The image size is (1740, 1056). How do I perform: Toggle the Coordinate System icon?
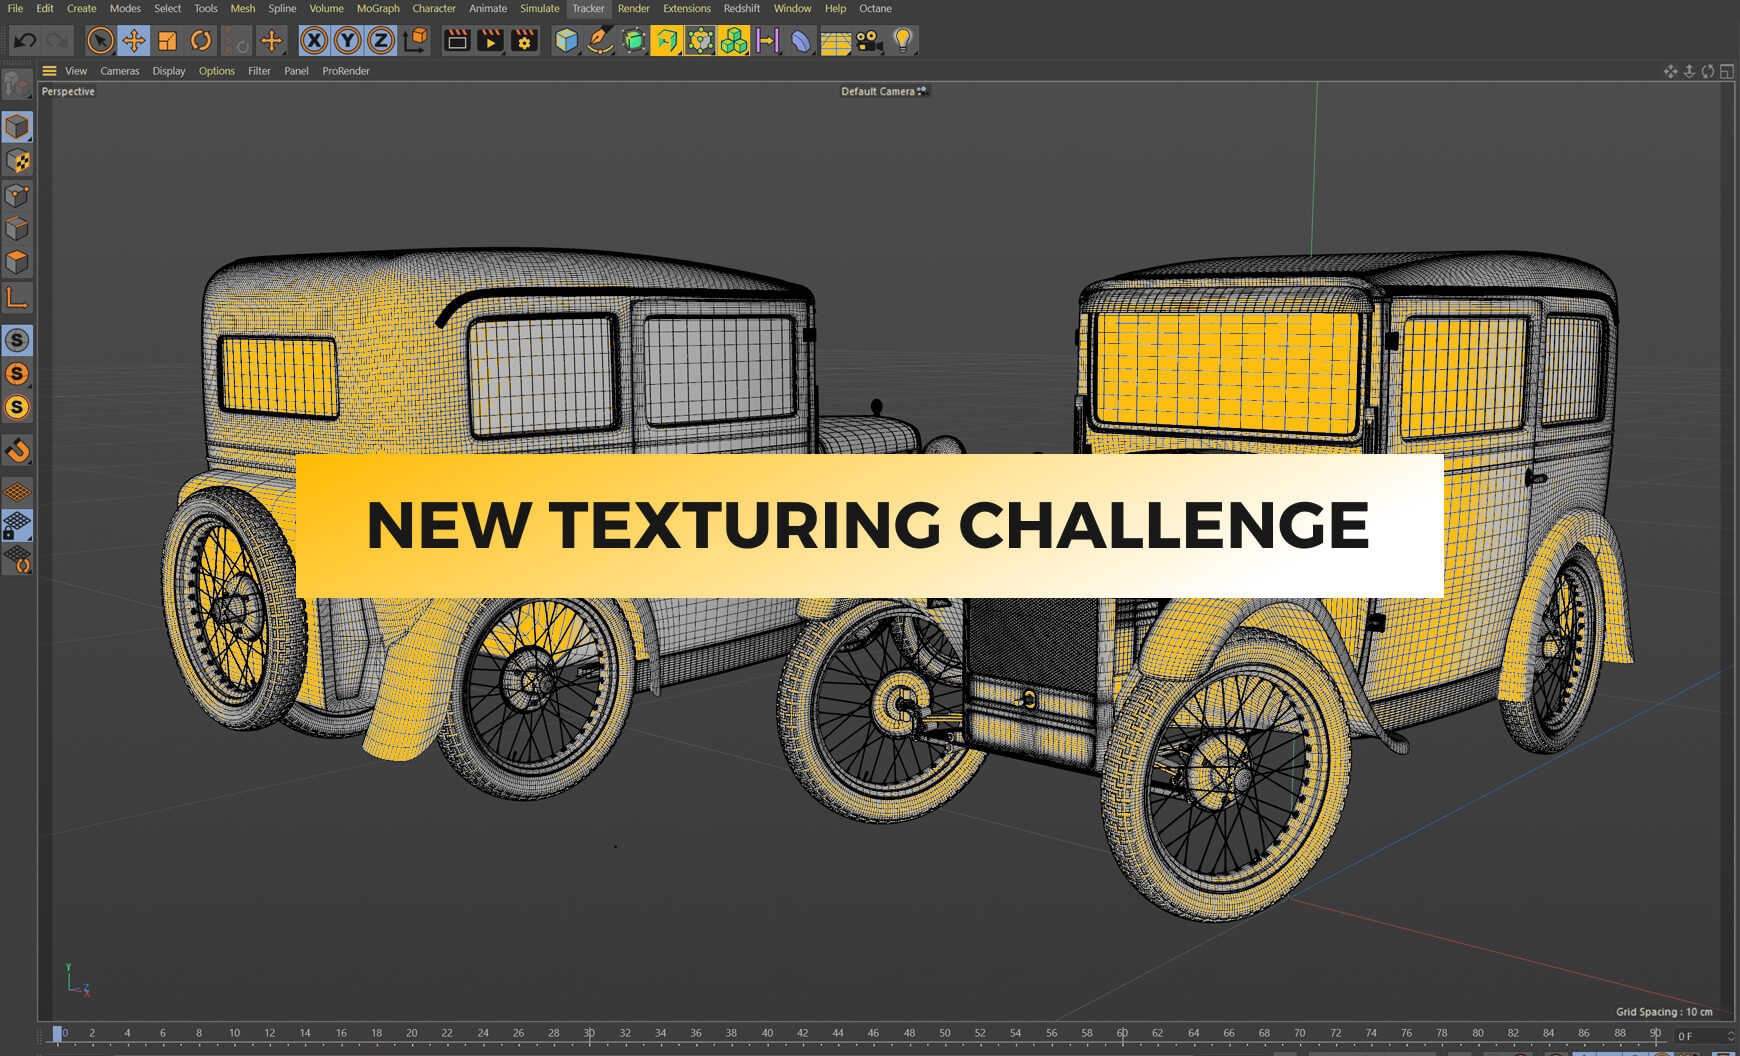pyautogui.click(x=415, y=41)
